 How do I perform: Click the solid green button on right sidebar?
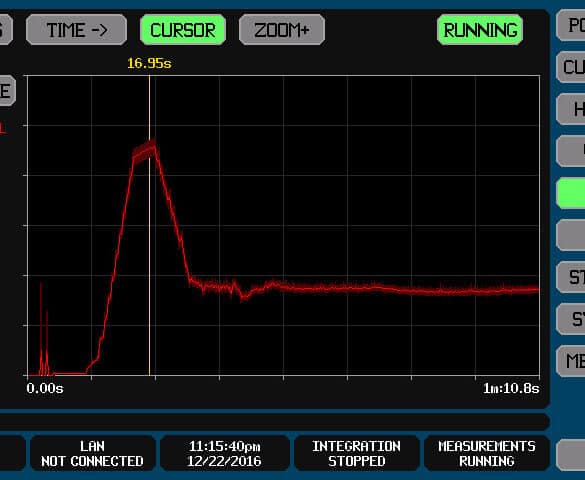pyautogui.click(x=571, y=193)
